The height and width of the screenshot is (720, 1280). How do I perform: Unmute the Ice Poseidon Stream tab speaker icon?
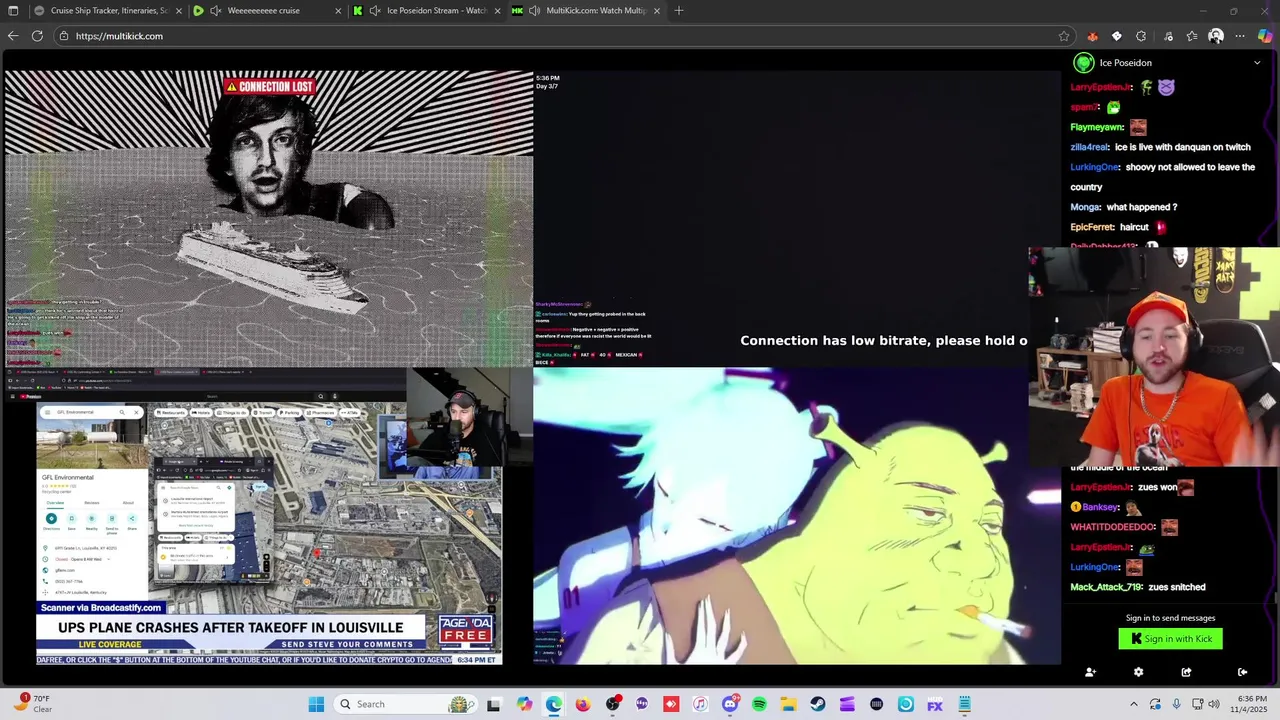tap(375, 11)
